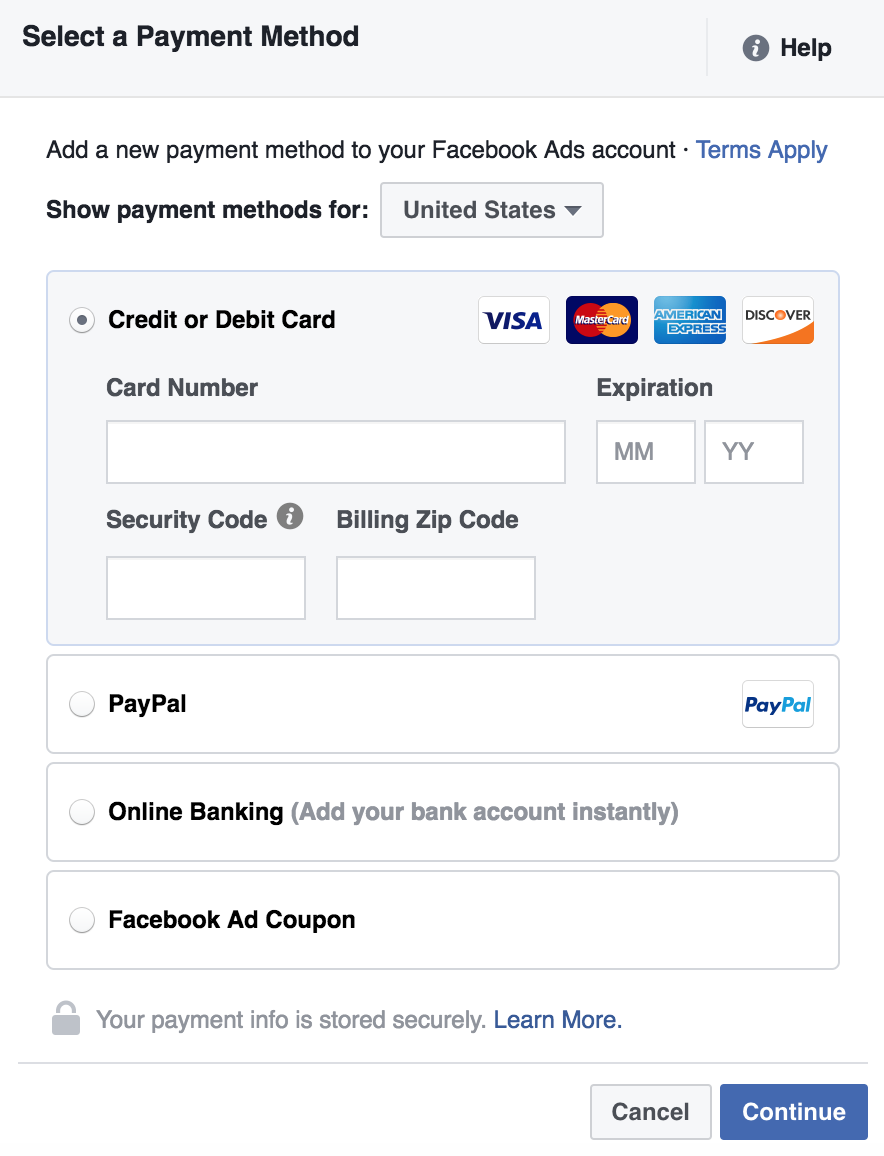Open the United States country dropdown
Screen dimensions: 884x1156
click(x=491, y=210)
